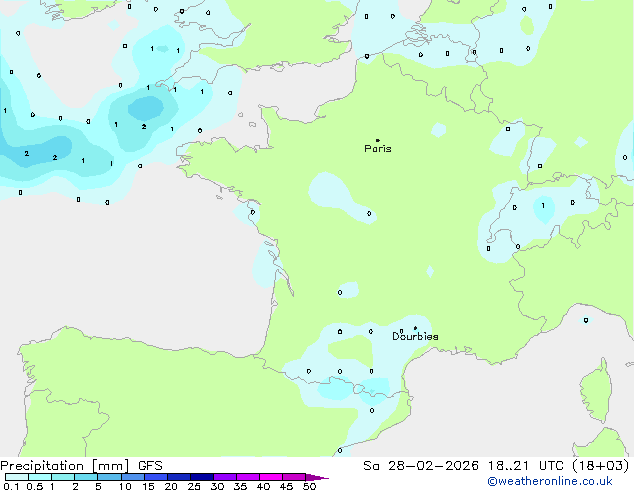Image resolution: width=634 pixels, height=490 pixels.
Task: Click the '10' legend scale value
Action: (125, 486)
